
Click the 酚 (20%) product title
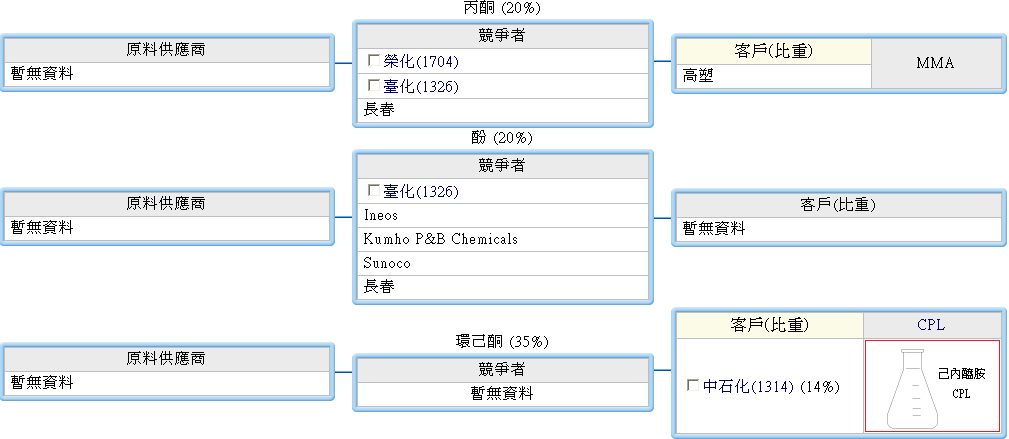[x=502, y=138]
